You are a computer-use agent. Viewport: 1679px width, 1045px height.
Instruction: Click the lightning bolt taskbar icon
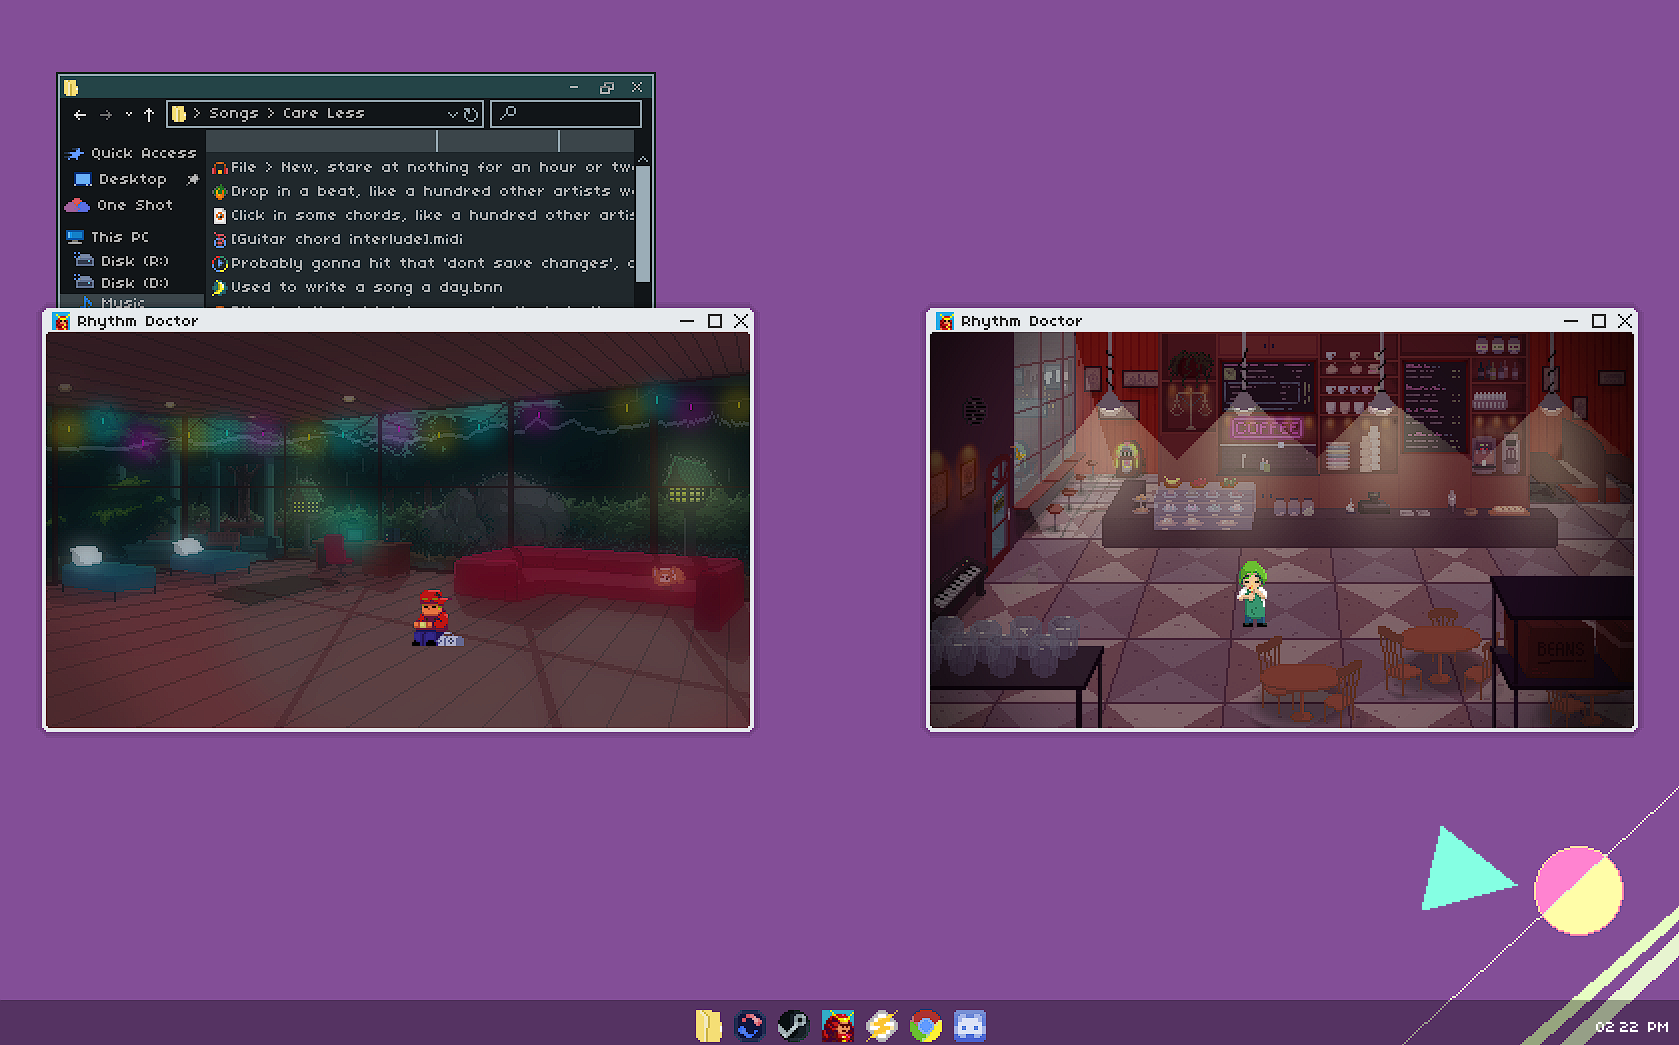(882, 1026)
